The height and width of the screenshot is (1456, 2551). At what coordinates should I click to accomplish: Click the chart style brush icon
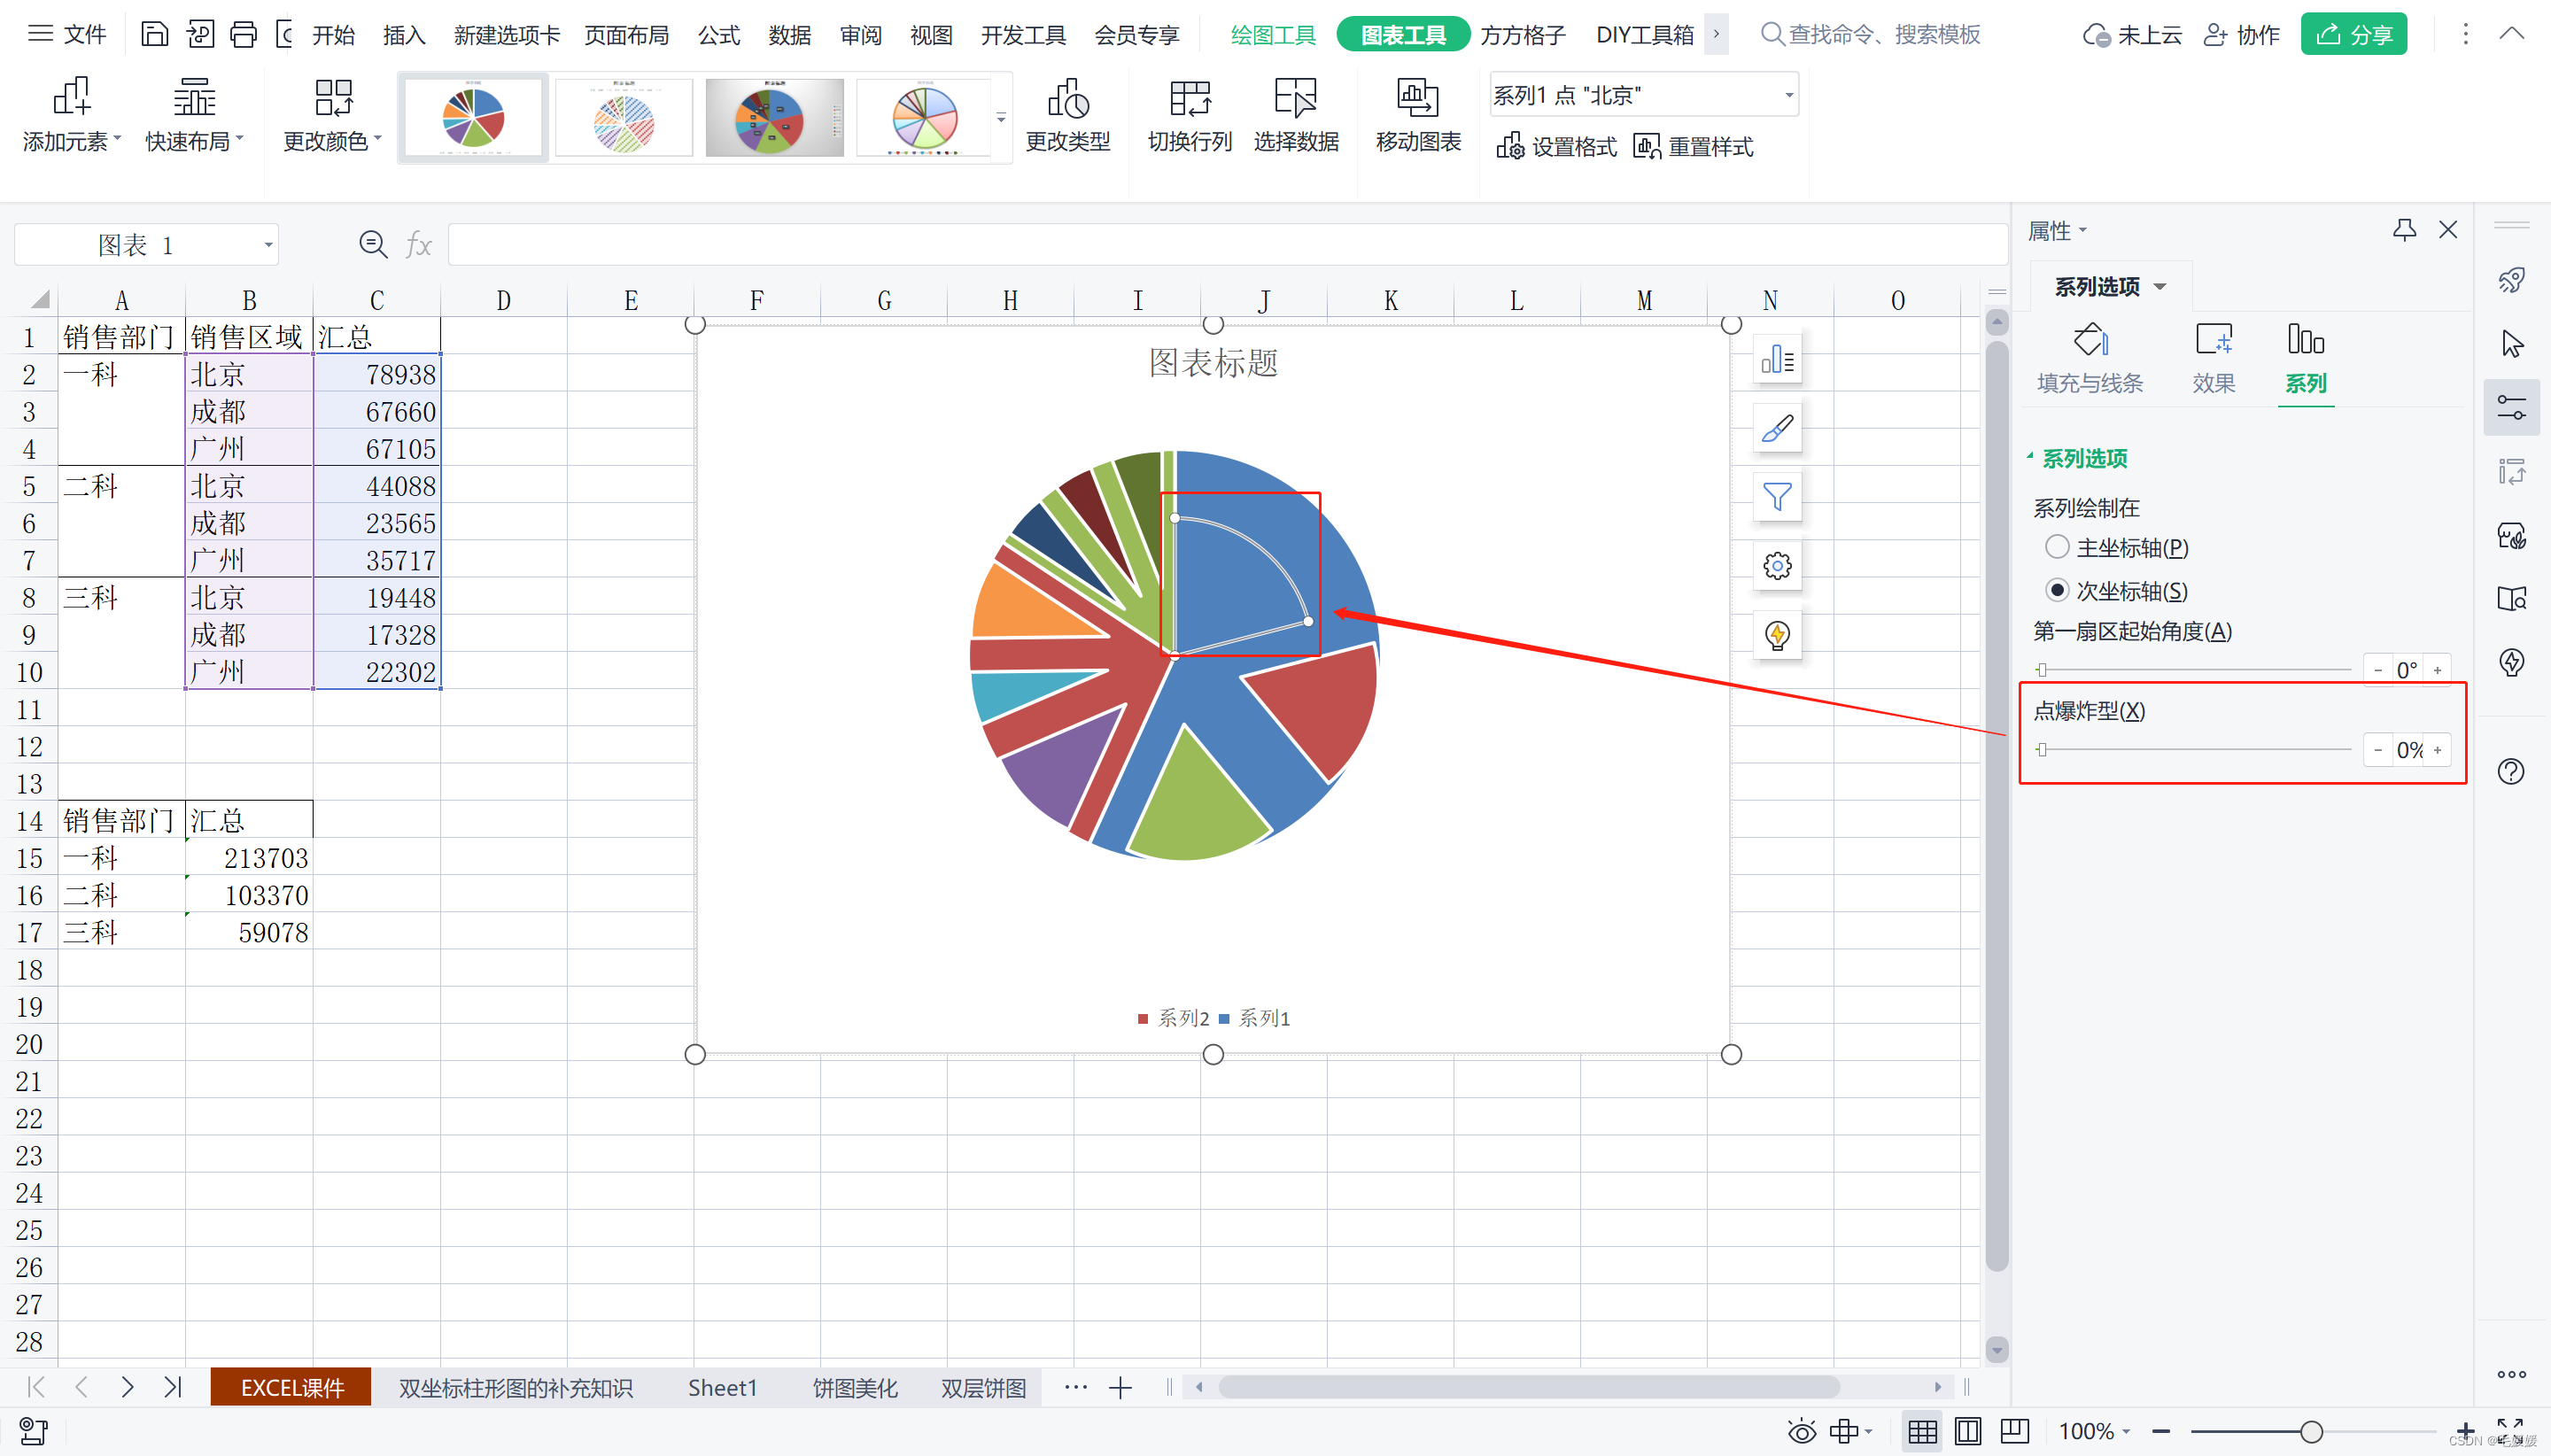1776,428
